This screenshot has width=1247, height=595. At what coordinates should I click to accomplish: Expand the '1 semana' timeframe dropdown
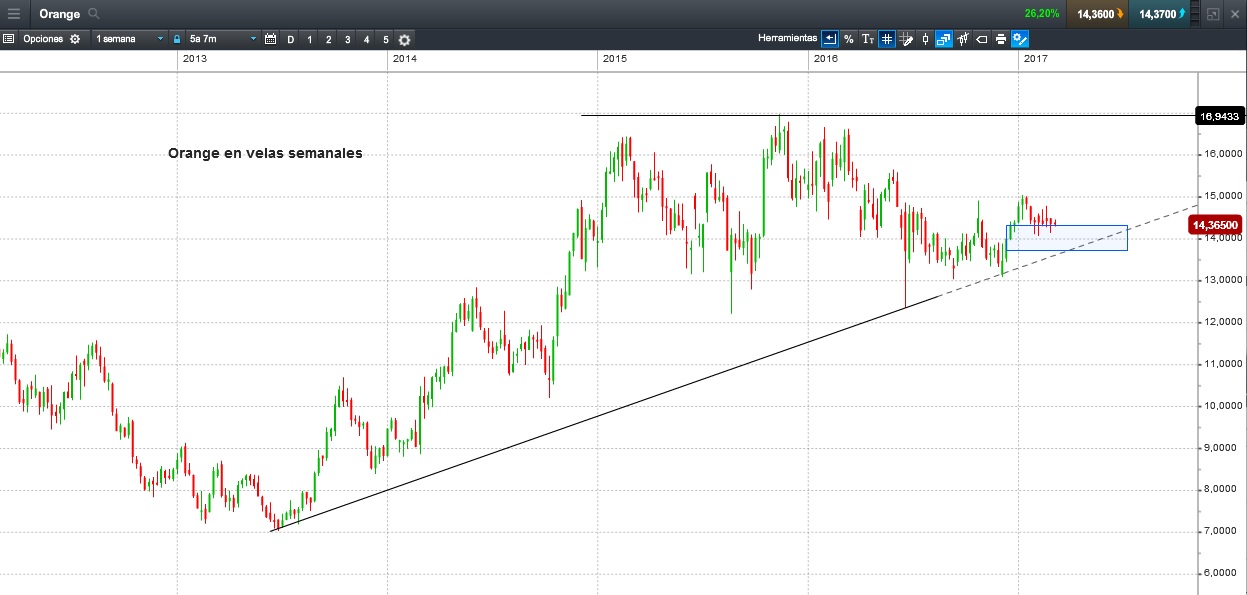click(130, 39)
